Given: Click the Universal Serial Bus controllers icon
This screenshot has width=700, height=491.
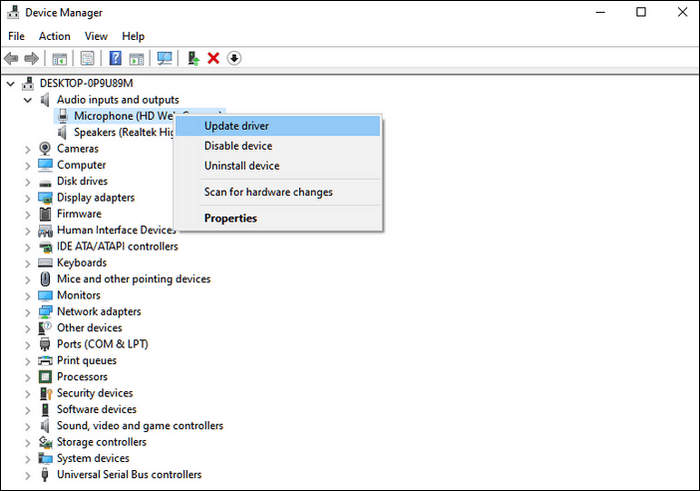Looking at the screenshot, I should pos(45,474).
